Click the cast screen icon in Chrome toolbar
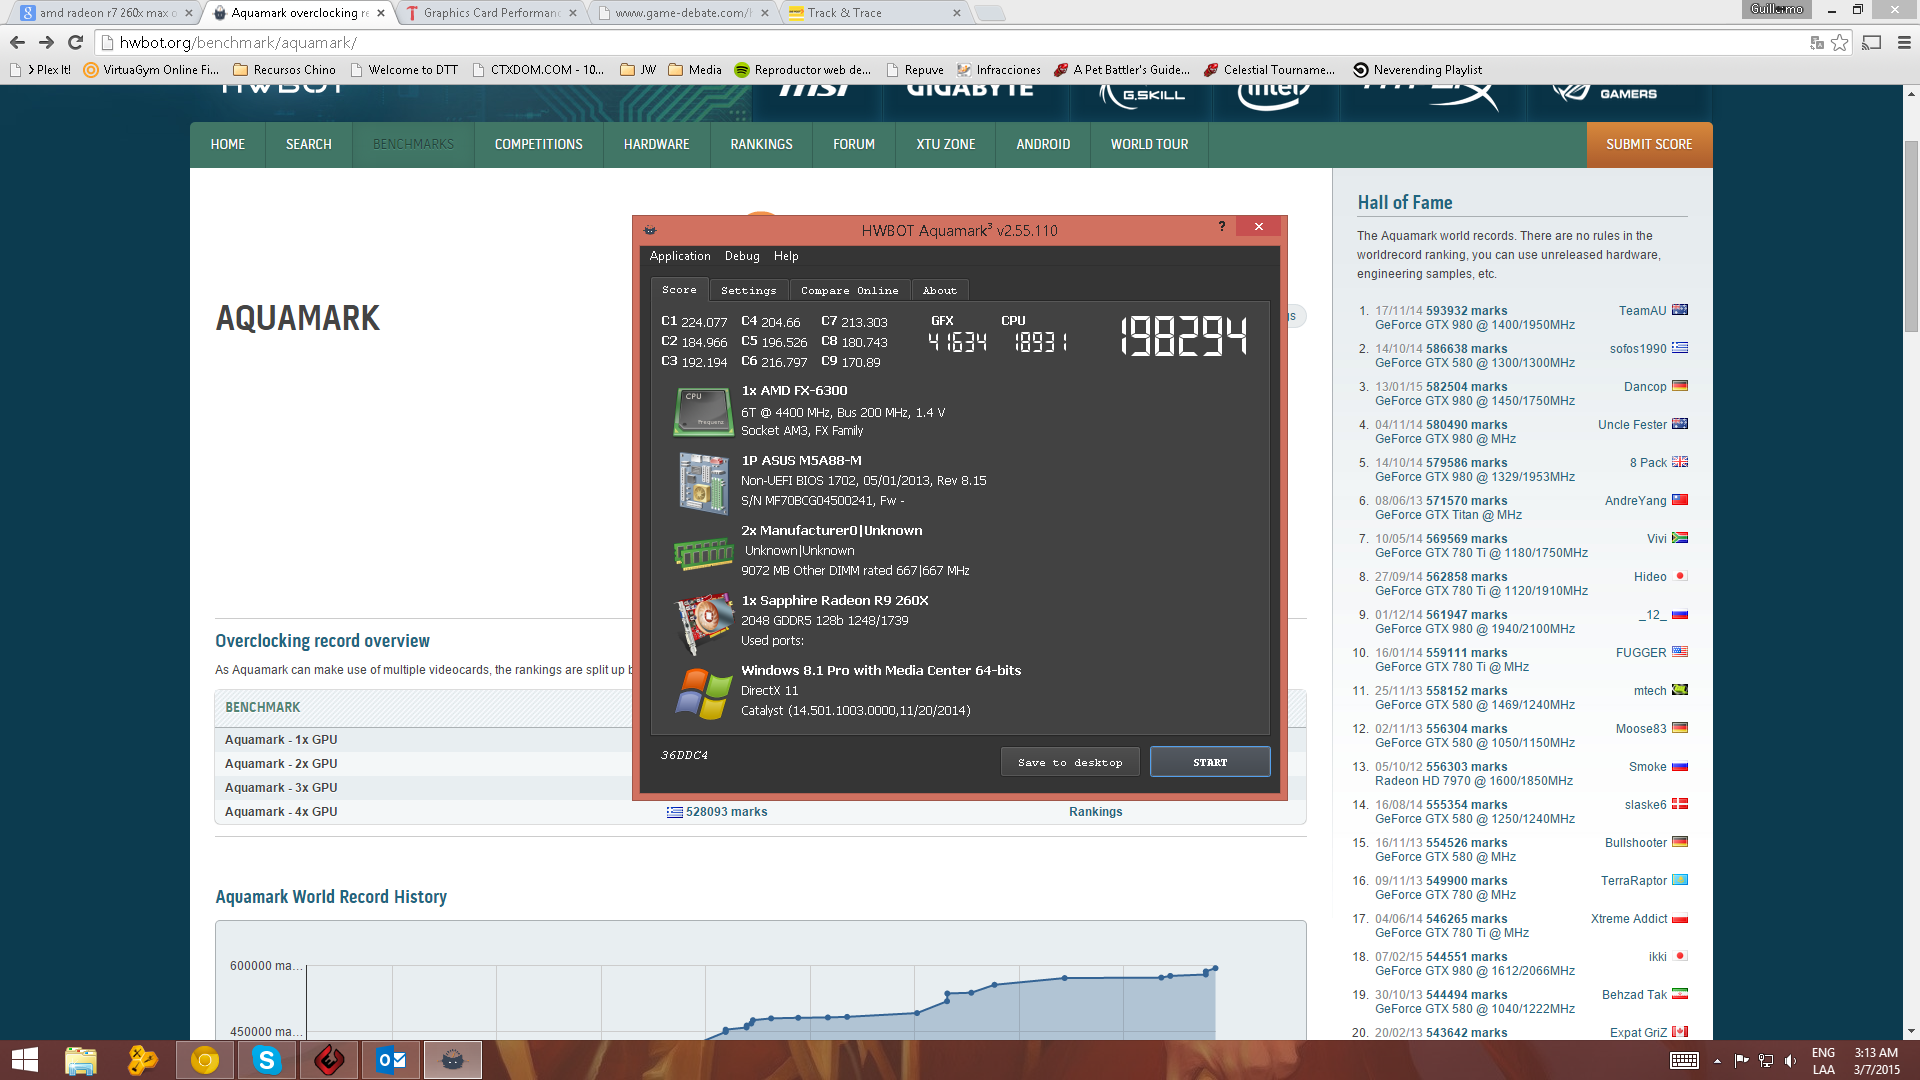Screen dimensions: 1920x1080 (x=1872, y=42)
